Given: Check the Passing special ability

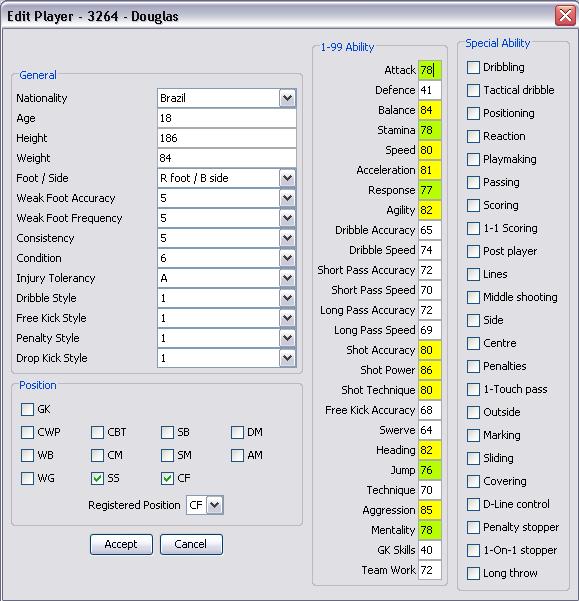Looking at the screenshot, I should tap(473, 182).
